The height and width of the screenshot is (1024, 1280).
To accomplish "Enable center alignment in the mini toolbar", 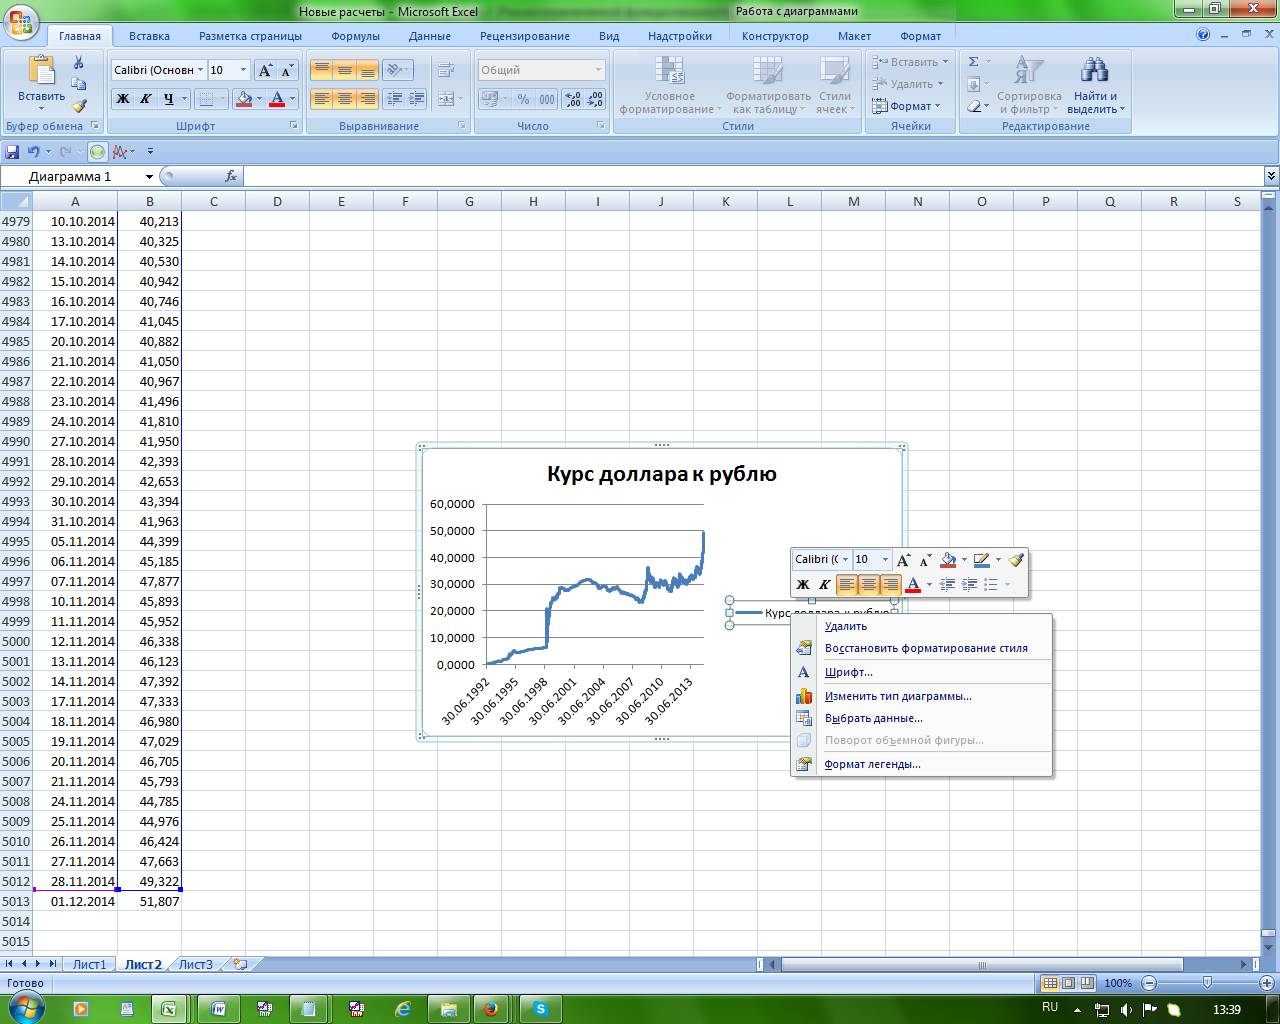I will pos(868,585).
